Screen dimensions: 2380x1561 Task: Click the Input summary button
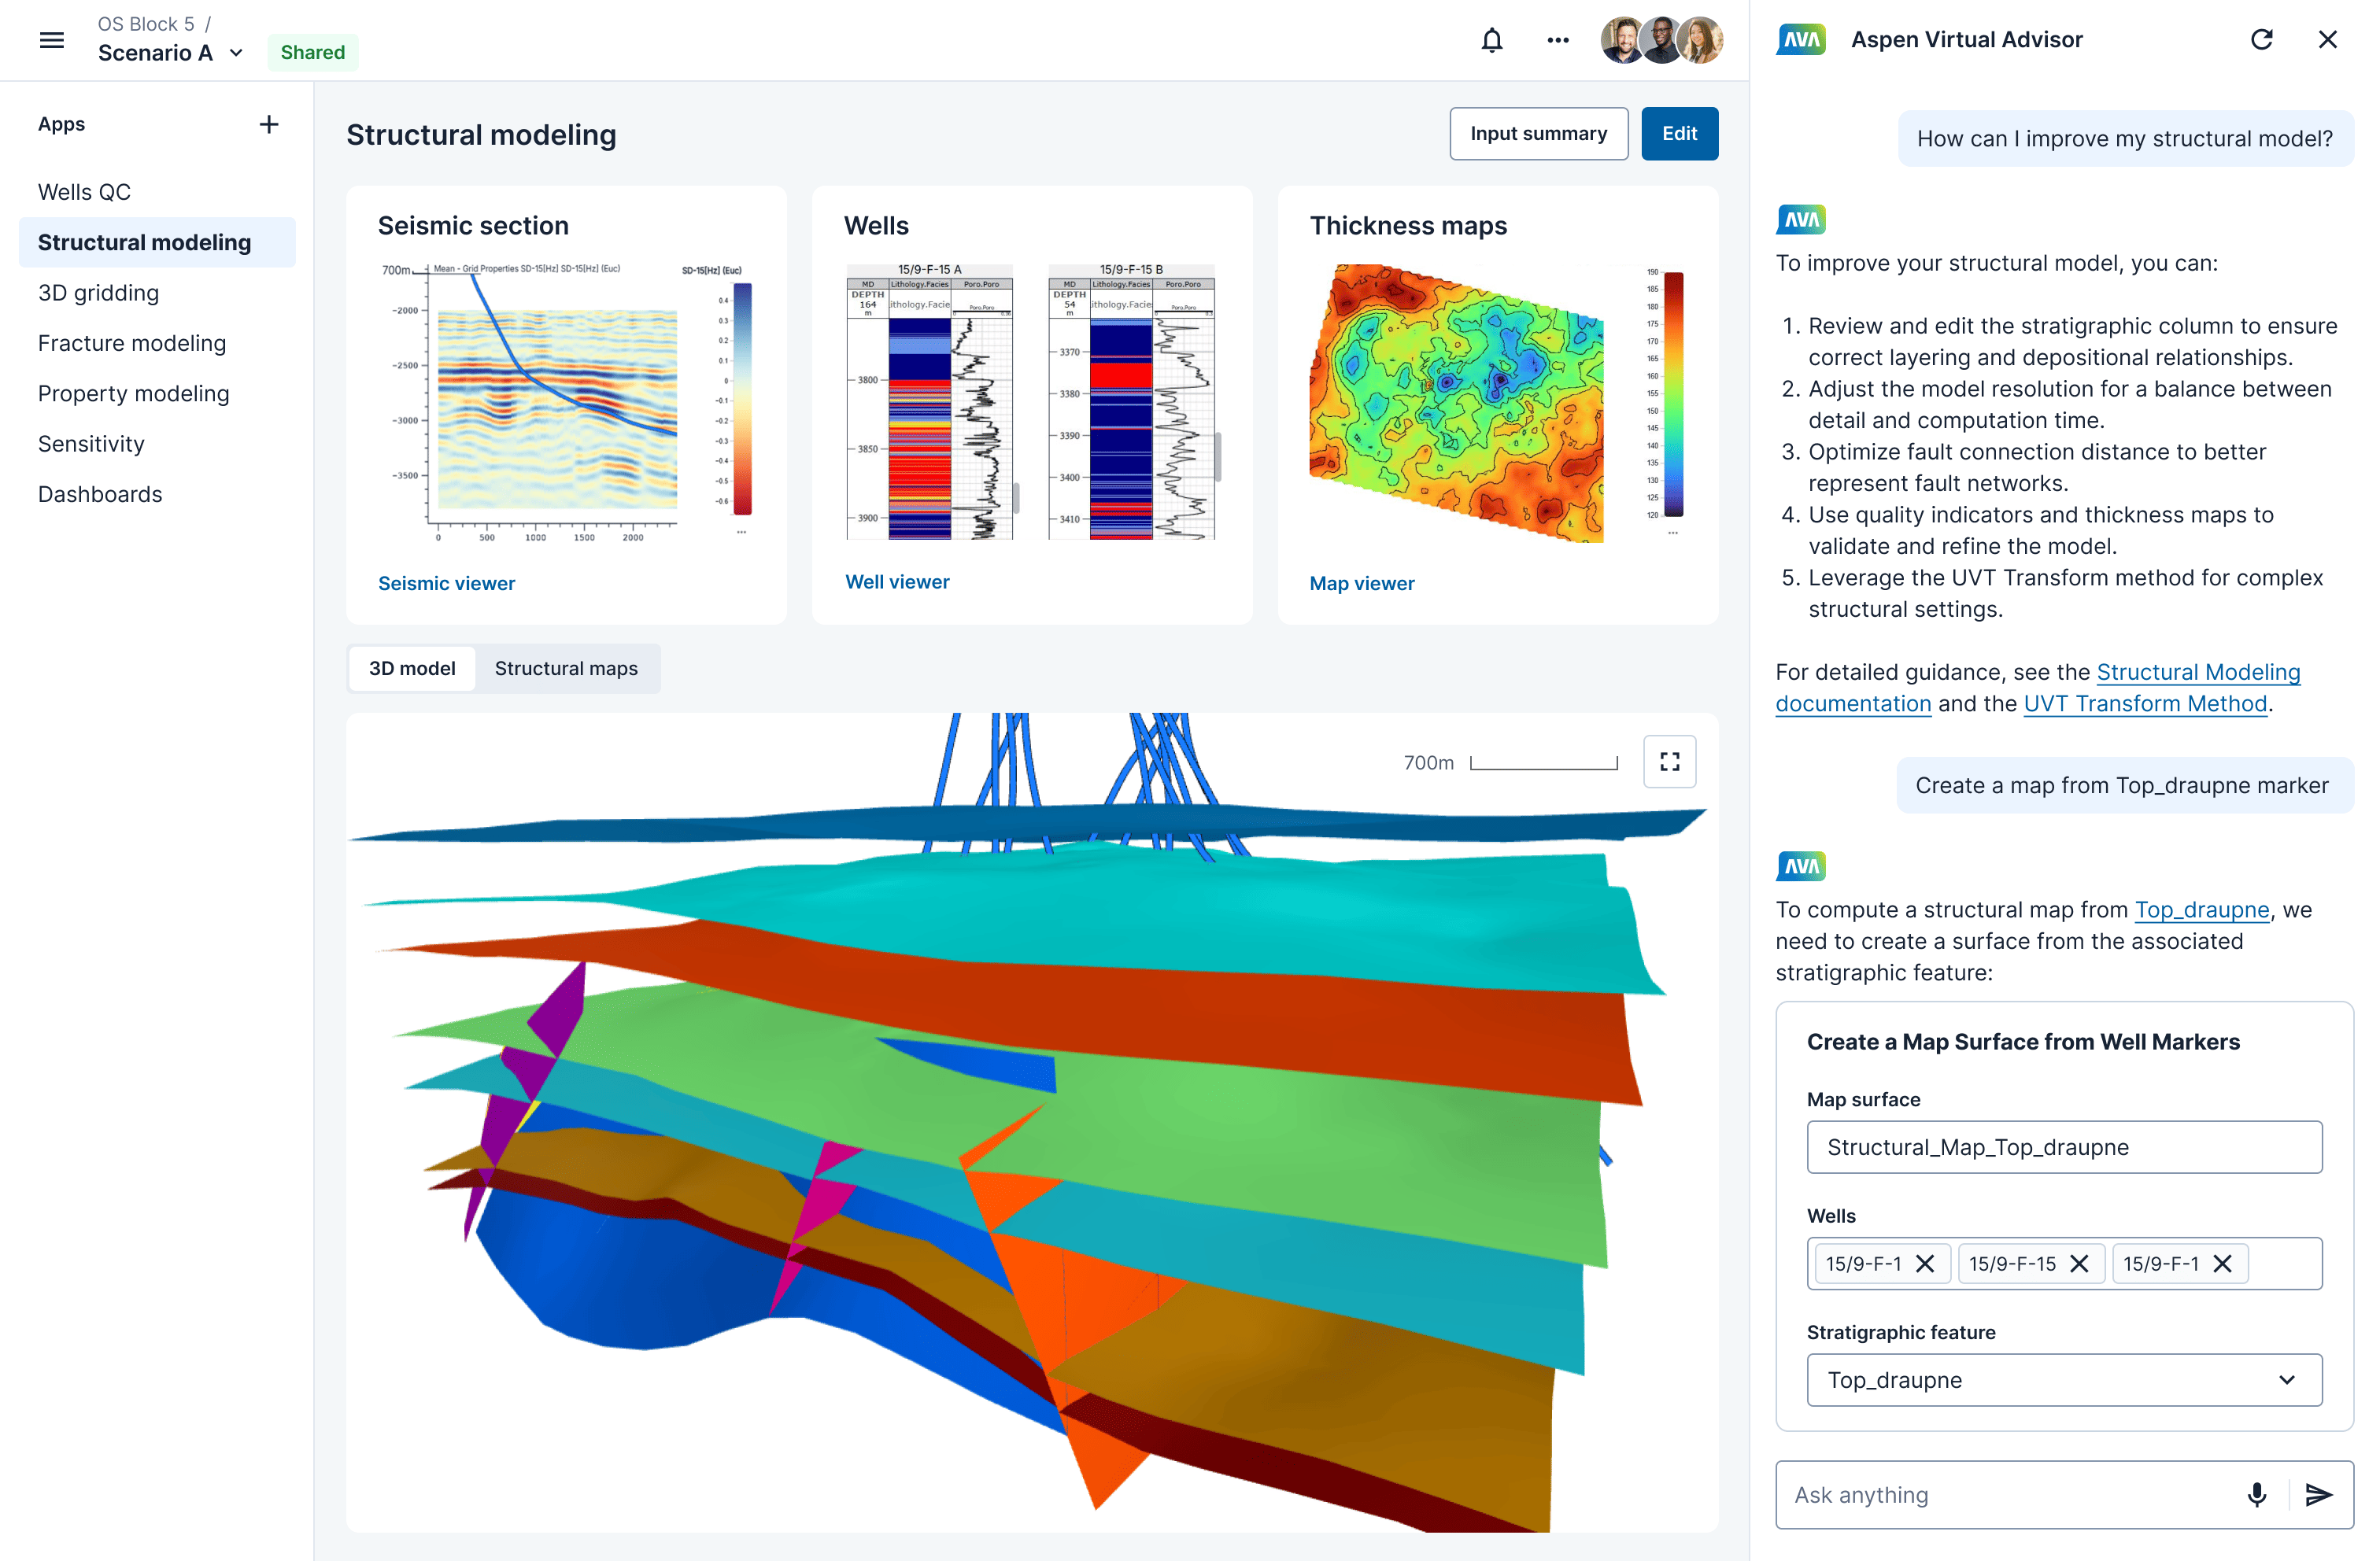1538,134
